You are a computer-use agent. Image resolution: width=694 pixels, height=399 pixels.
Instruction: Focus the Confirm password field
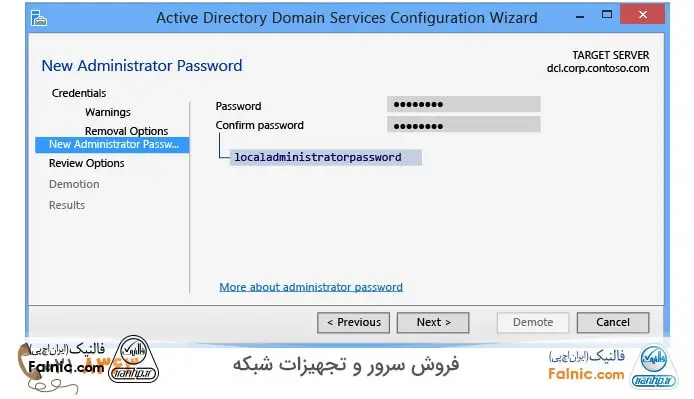[x=464, y=125]
